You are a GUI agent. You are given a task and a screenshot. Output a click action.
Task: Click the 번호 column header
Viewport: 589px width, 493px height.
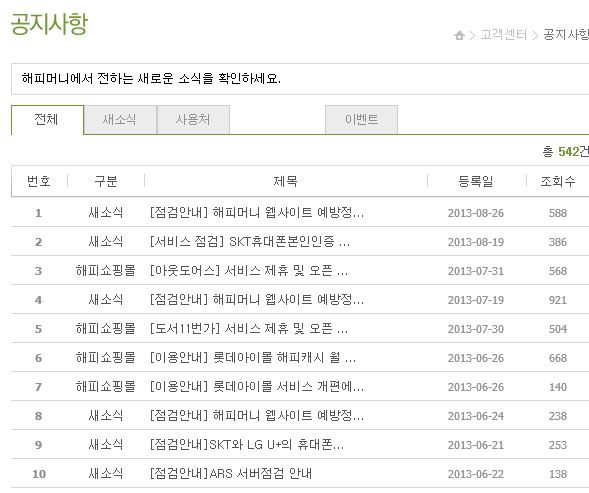point(39,181)
